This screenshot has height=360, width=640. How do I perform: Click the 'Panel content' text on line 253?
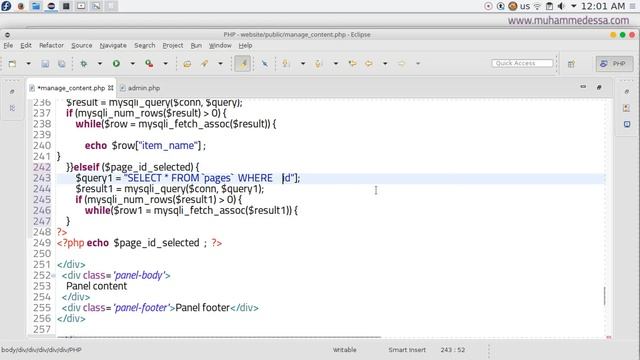(96, 286)
